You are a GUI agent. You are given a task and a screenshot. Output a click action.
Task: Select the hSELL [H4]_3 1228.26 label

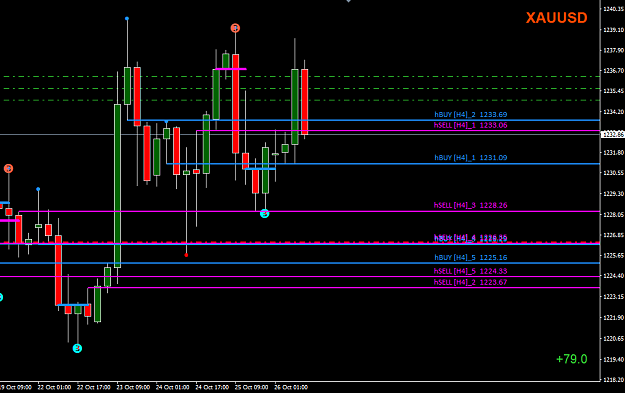point(471,205)
